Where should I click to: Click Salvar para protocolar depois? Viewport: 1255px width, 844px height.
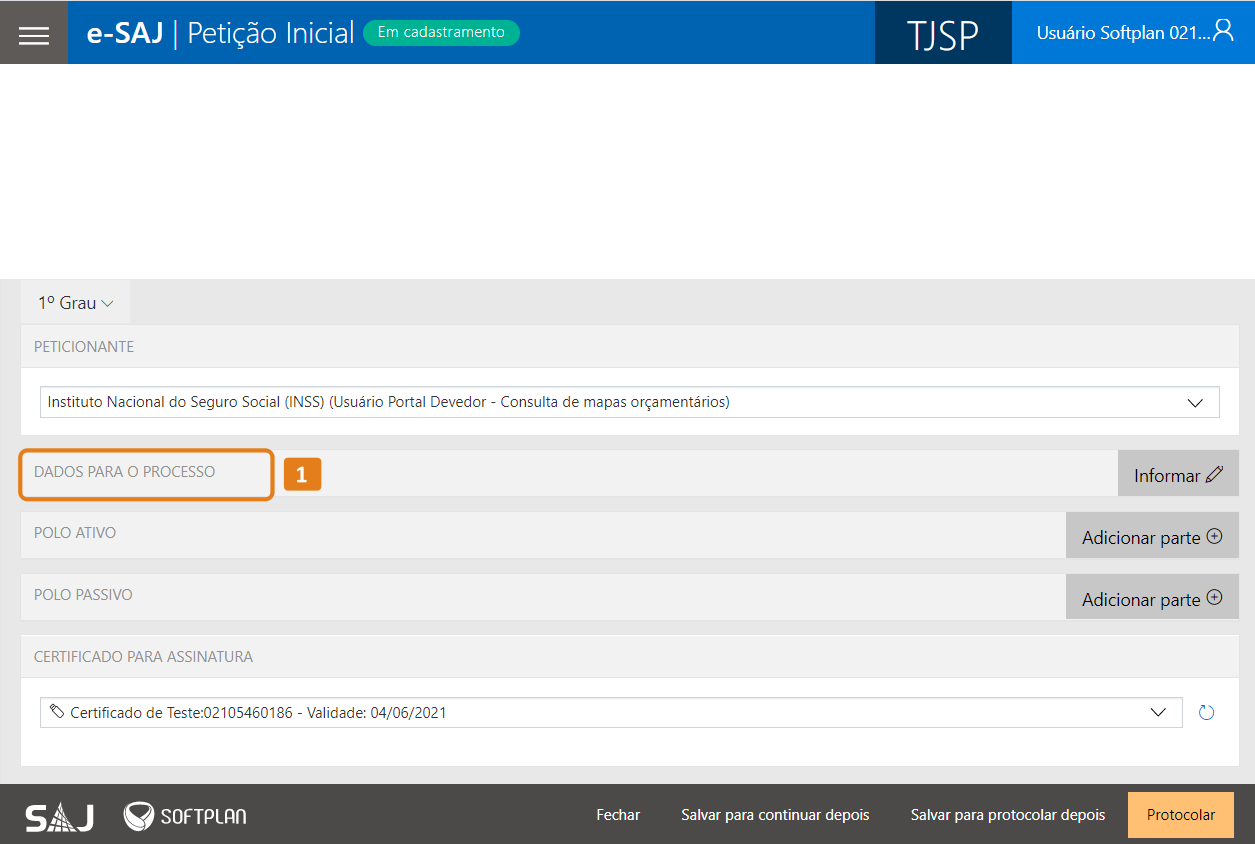[x=1008, y=815]
